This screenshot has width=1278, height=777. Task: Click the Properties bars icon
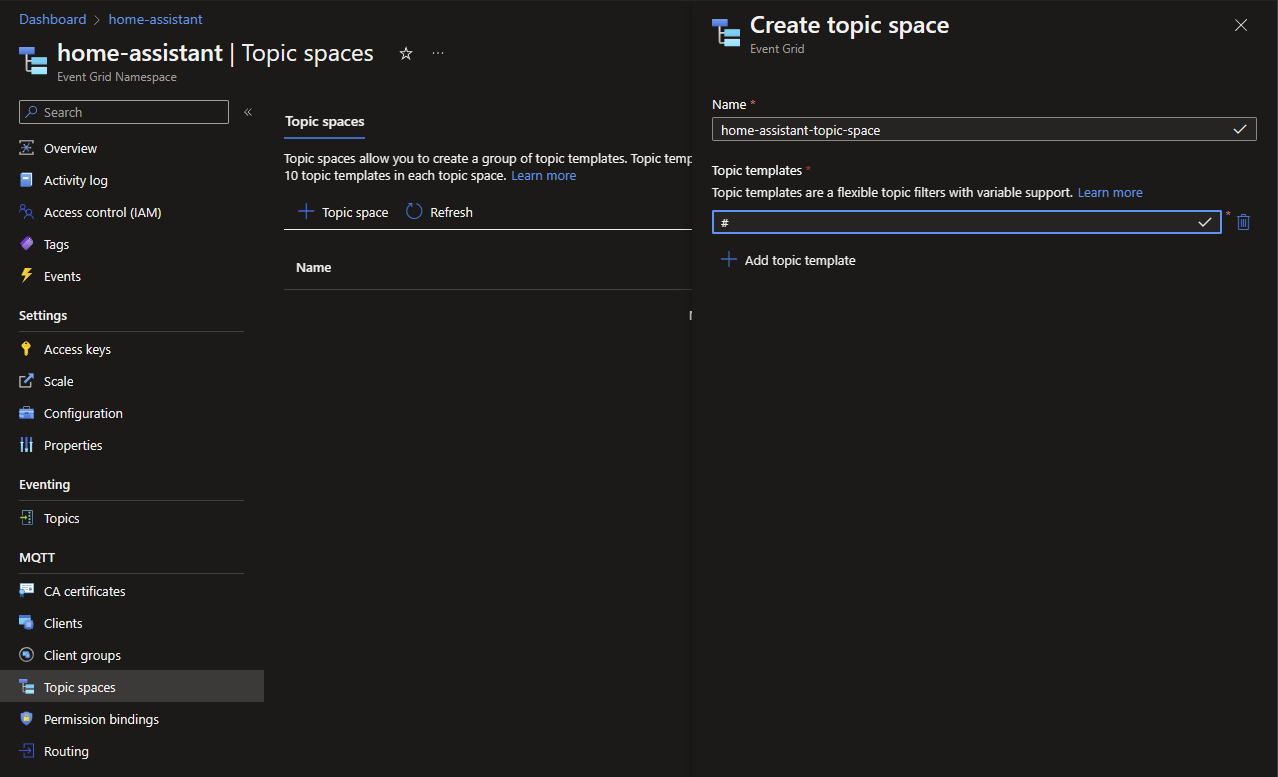[27, 445]
